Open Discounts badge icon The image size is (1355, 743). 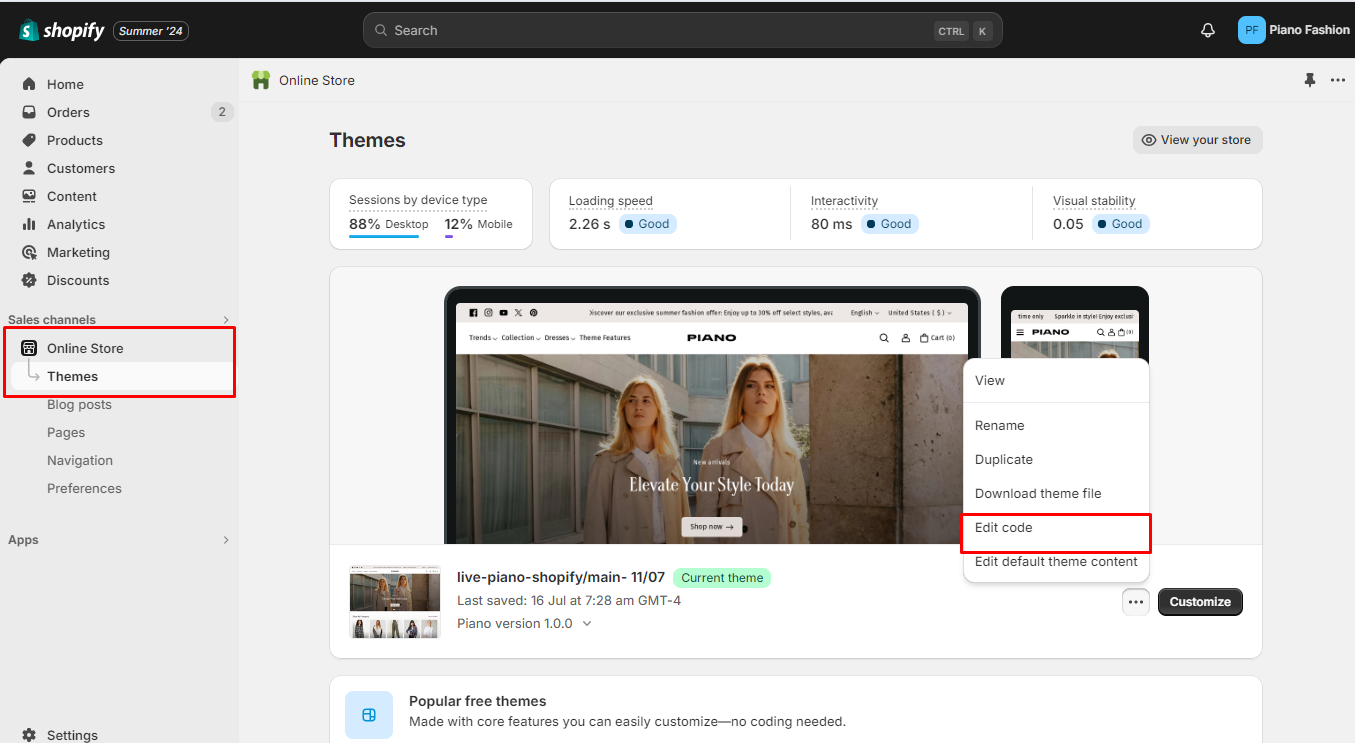[x=29, y=280]
